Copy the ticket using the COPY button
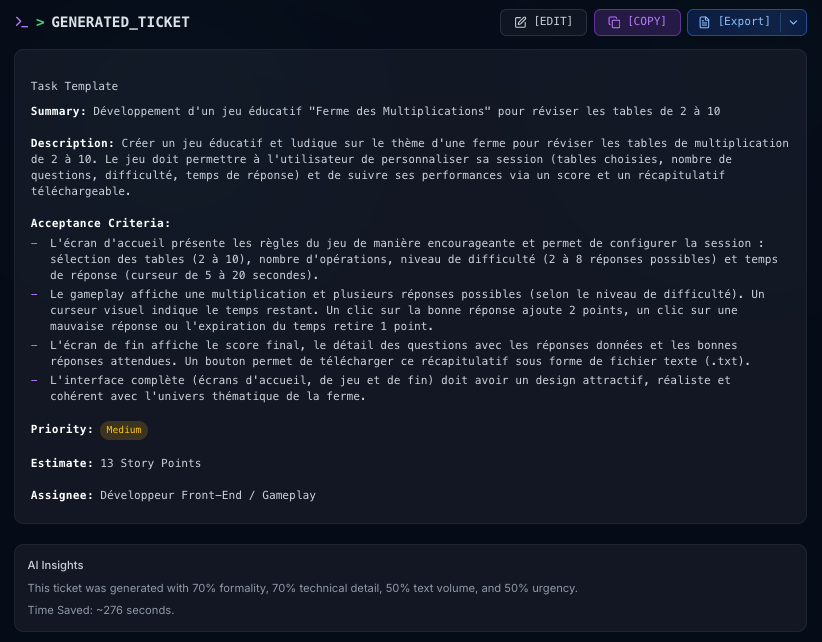Image resolution: width=822 pixels, height=642 pixels. (x=637, y=22)
